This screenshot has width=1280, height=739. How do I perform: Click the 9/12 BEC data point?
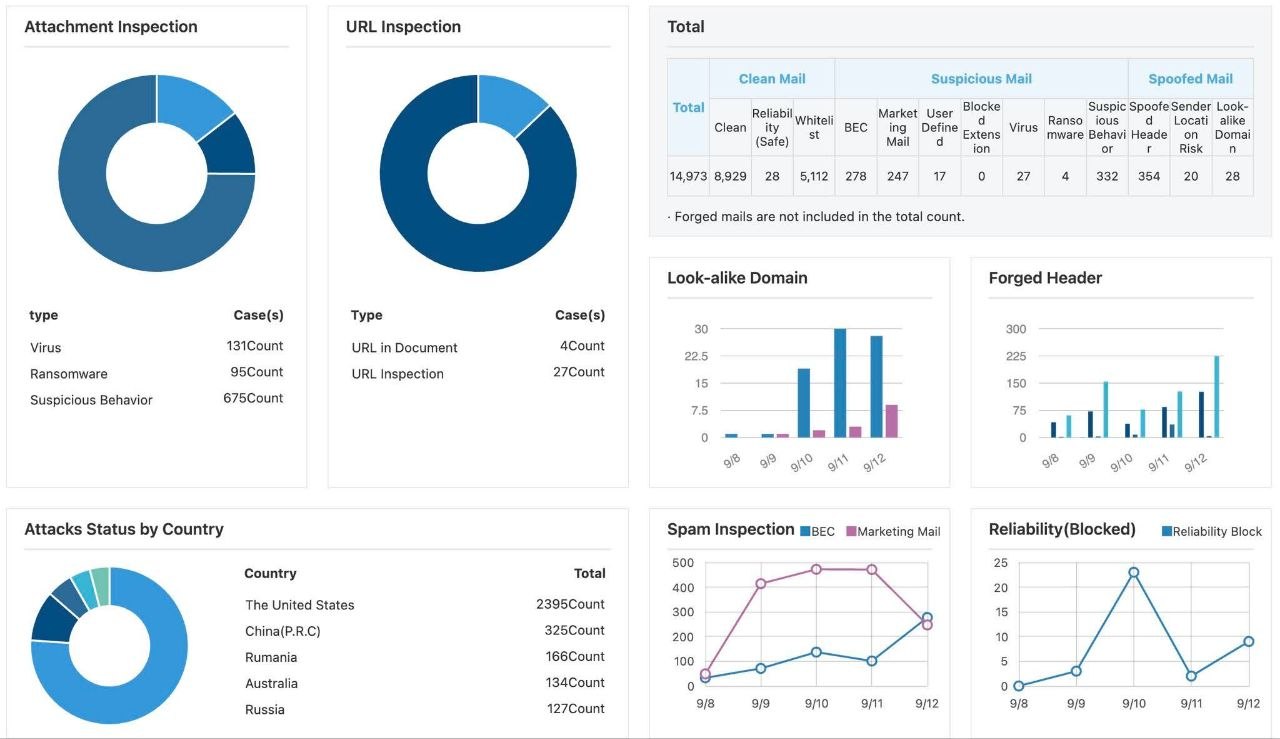coord(927,618)
